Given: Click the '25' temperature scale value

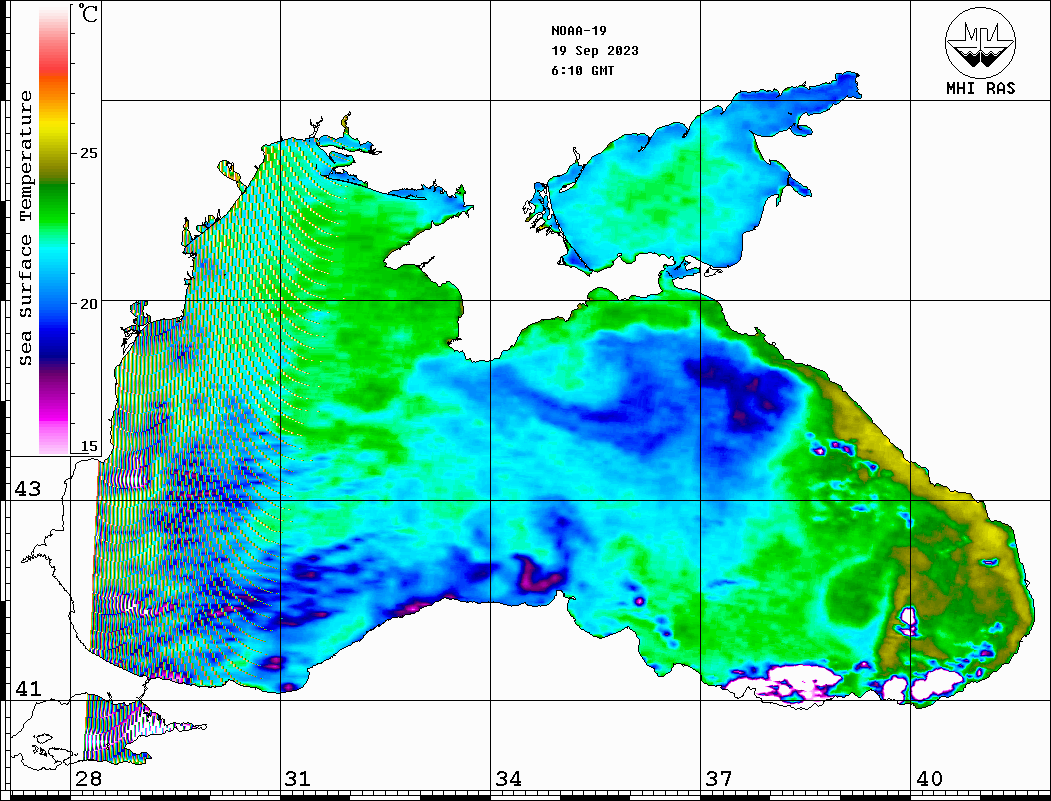Looking at the screenshot, I should [88, 153].
